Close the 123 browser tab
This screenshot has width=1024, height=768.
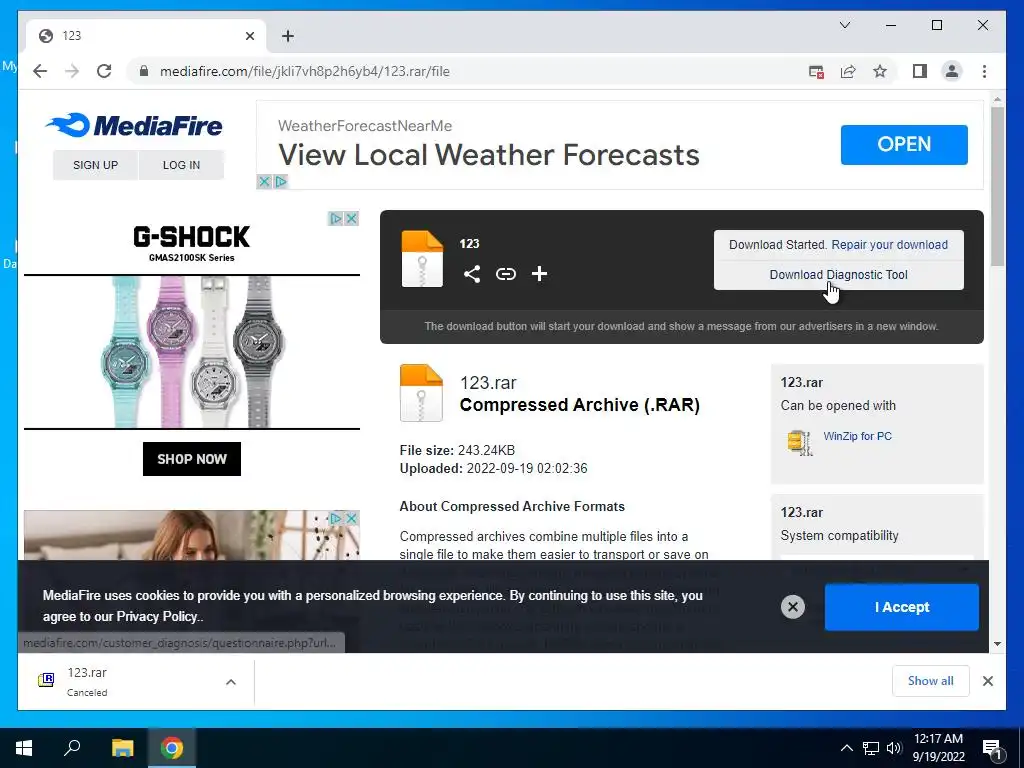(249, 36)
